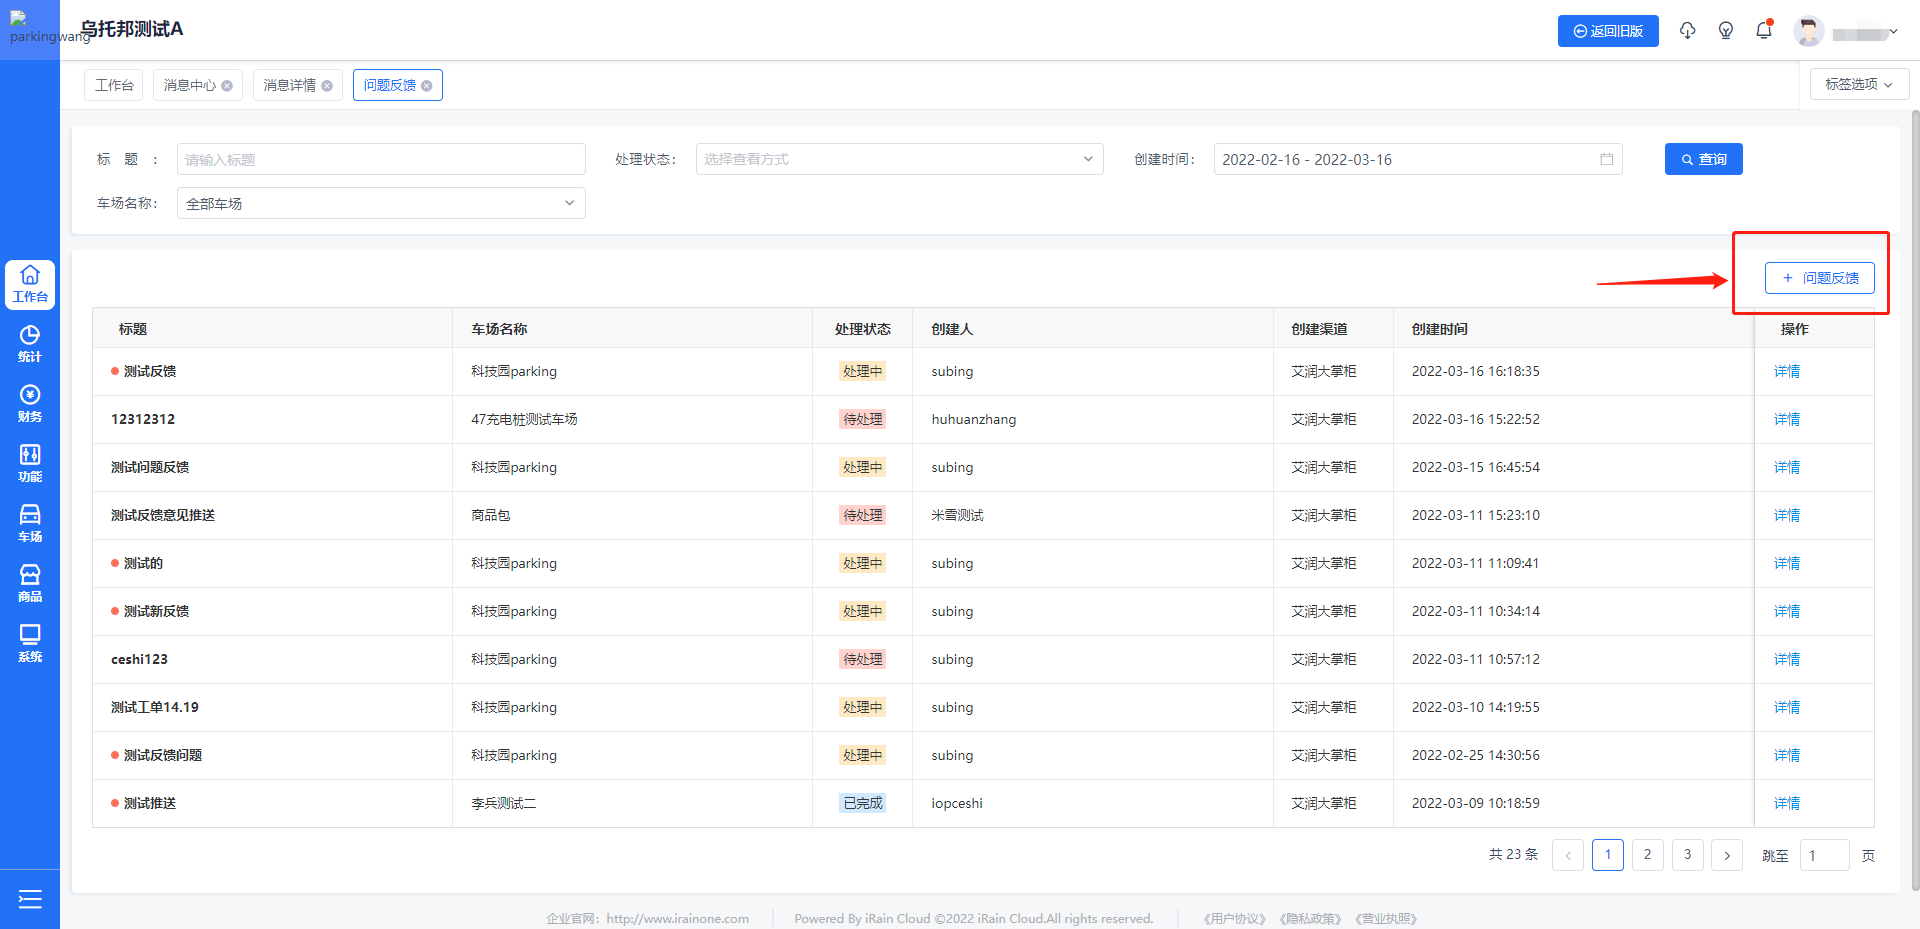Open the 系统 system sidebar icon

[x=30, y=643]
